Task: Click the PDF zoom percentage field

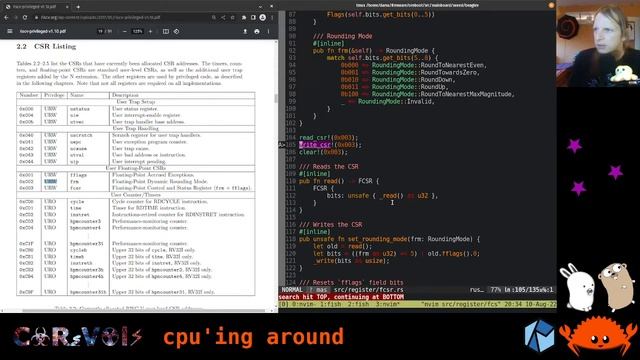Action: coord(138,31)
